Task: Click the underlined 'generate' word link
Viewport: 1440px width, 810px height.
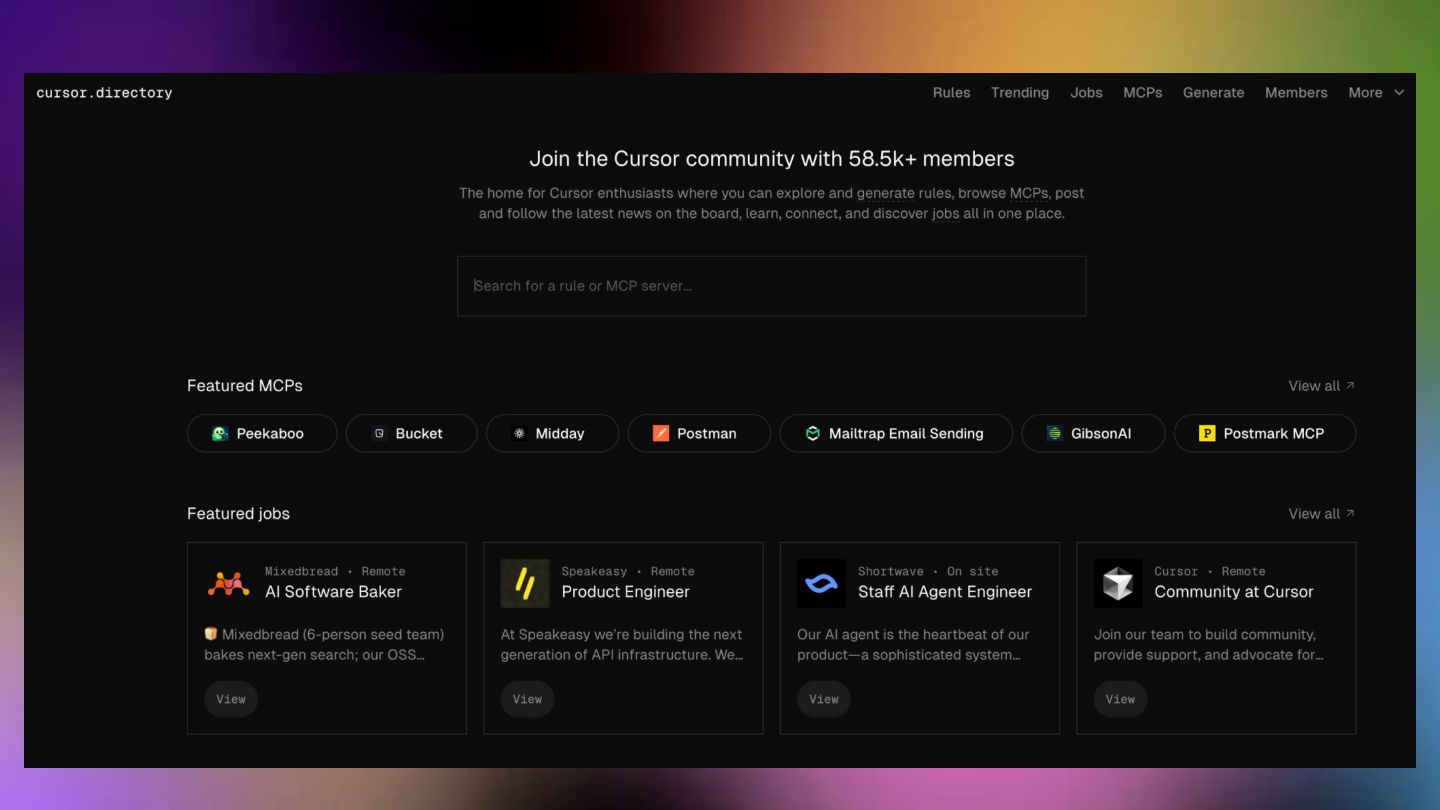Action: coord(885,193)
